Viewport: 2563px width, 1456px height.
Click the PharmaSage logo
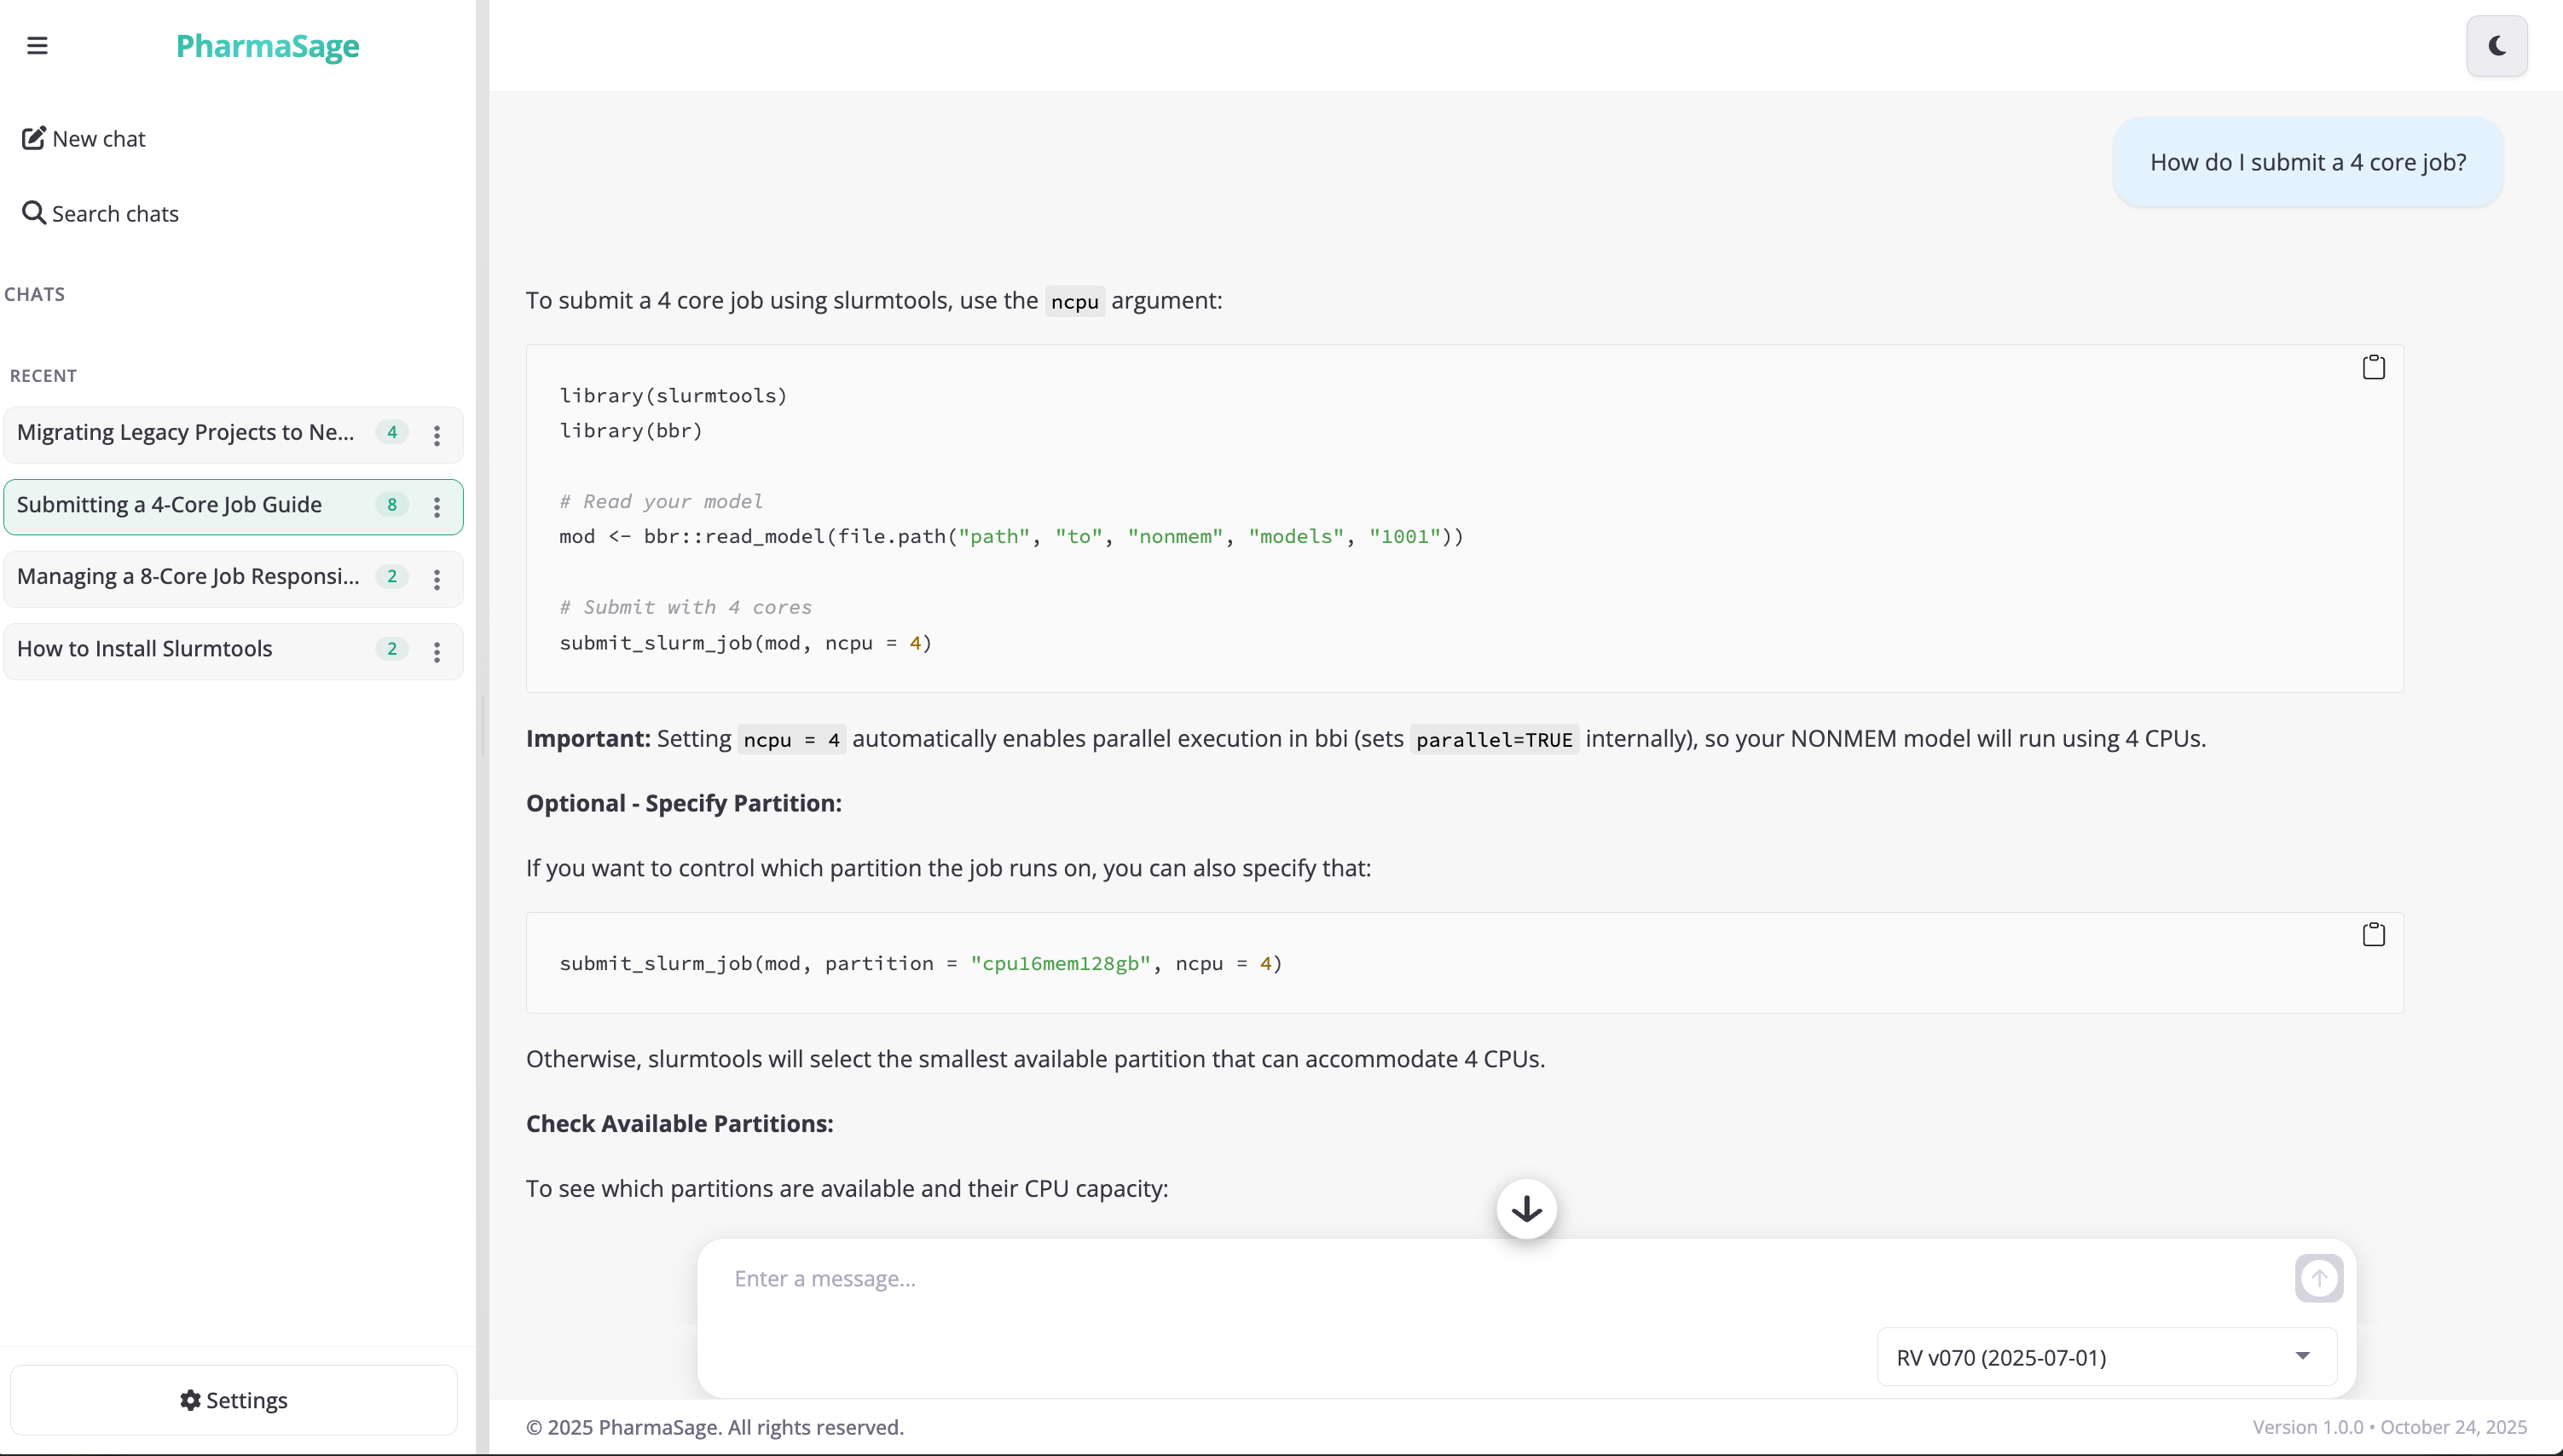pos(267,46)
